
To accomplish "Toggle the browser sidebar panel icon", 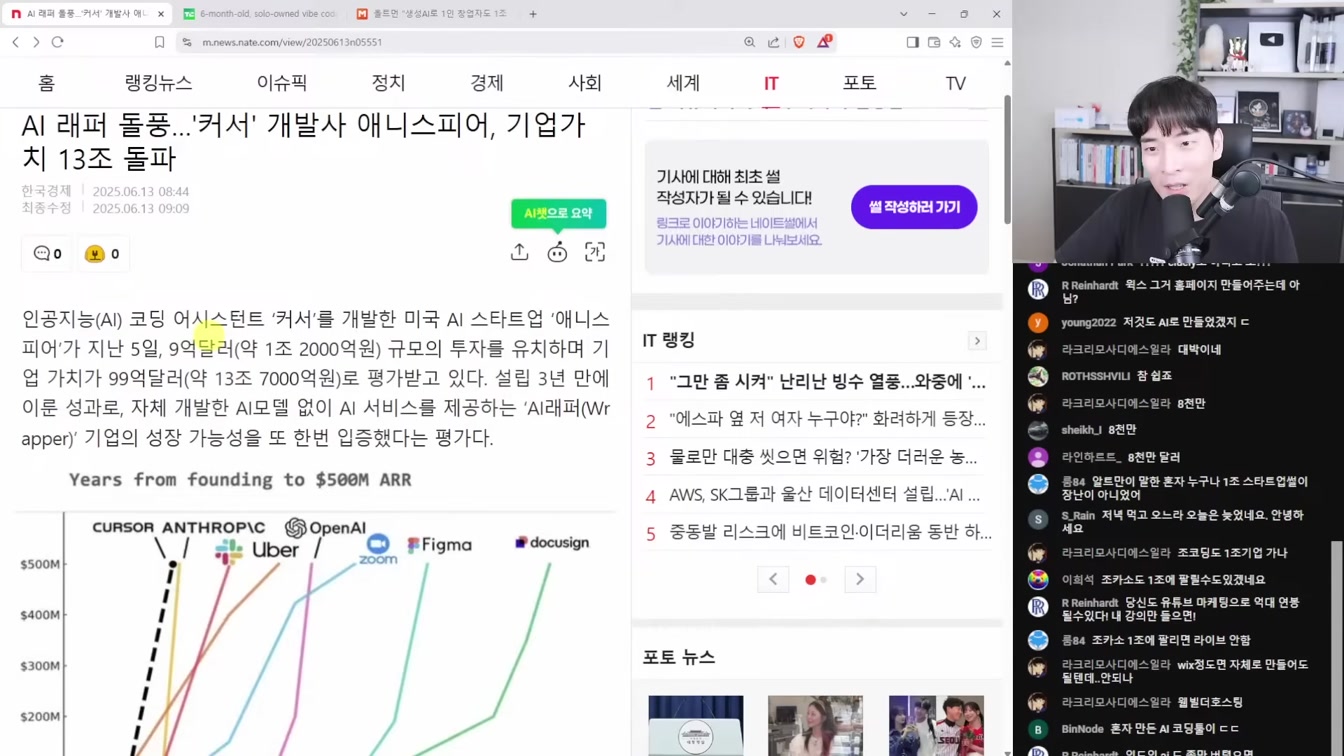I will (912, 42).
